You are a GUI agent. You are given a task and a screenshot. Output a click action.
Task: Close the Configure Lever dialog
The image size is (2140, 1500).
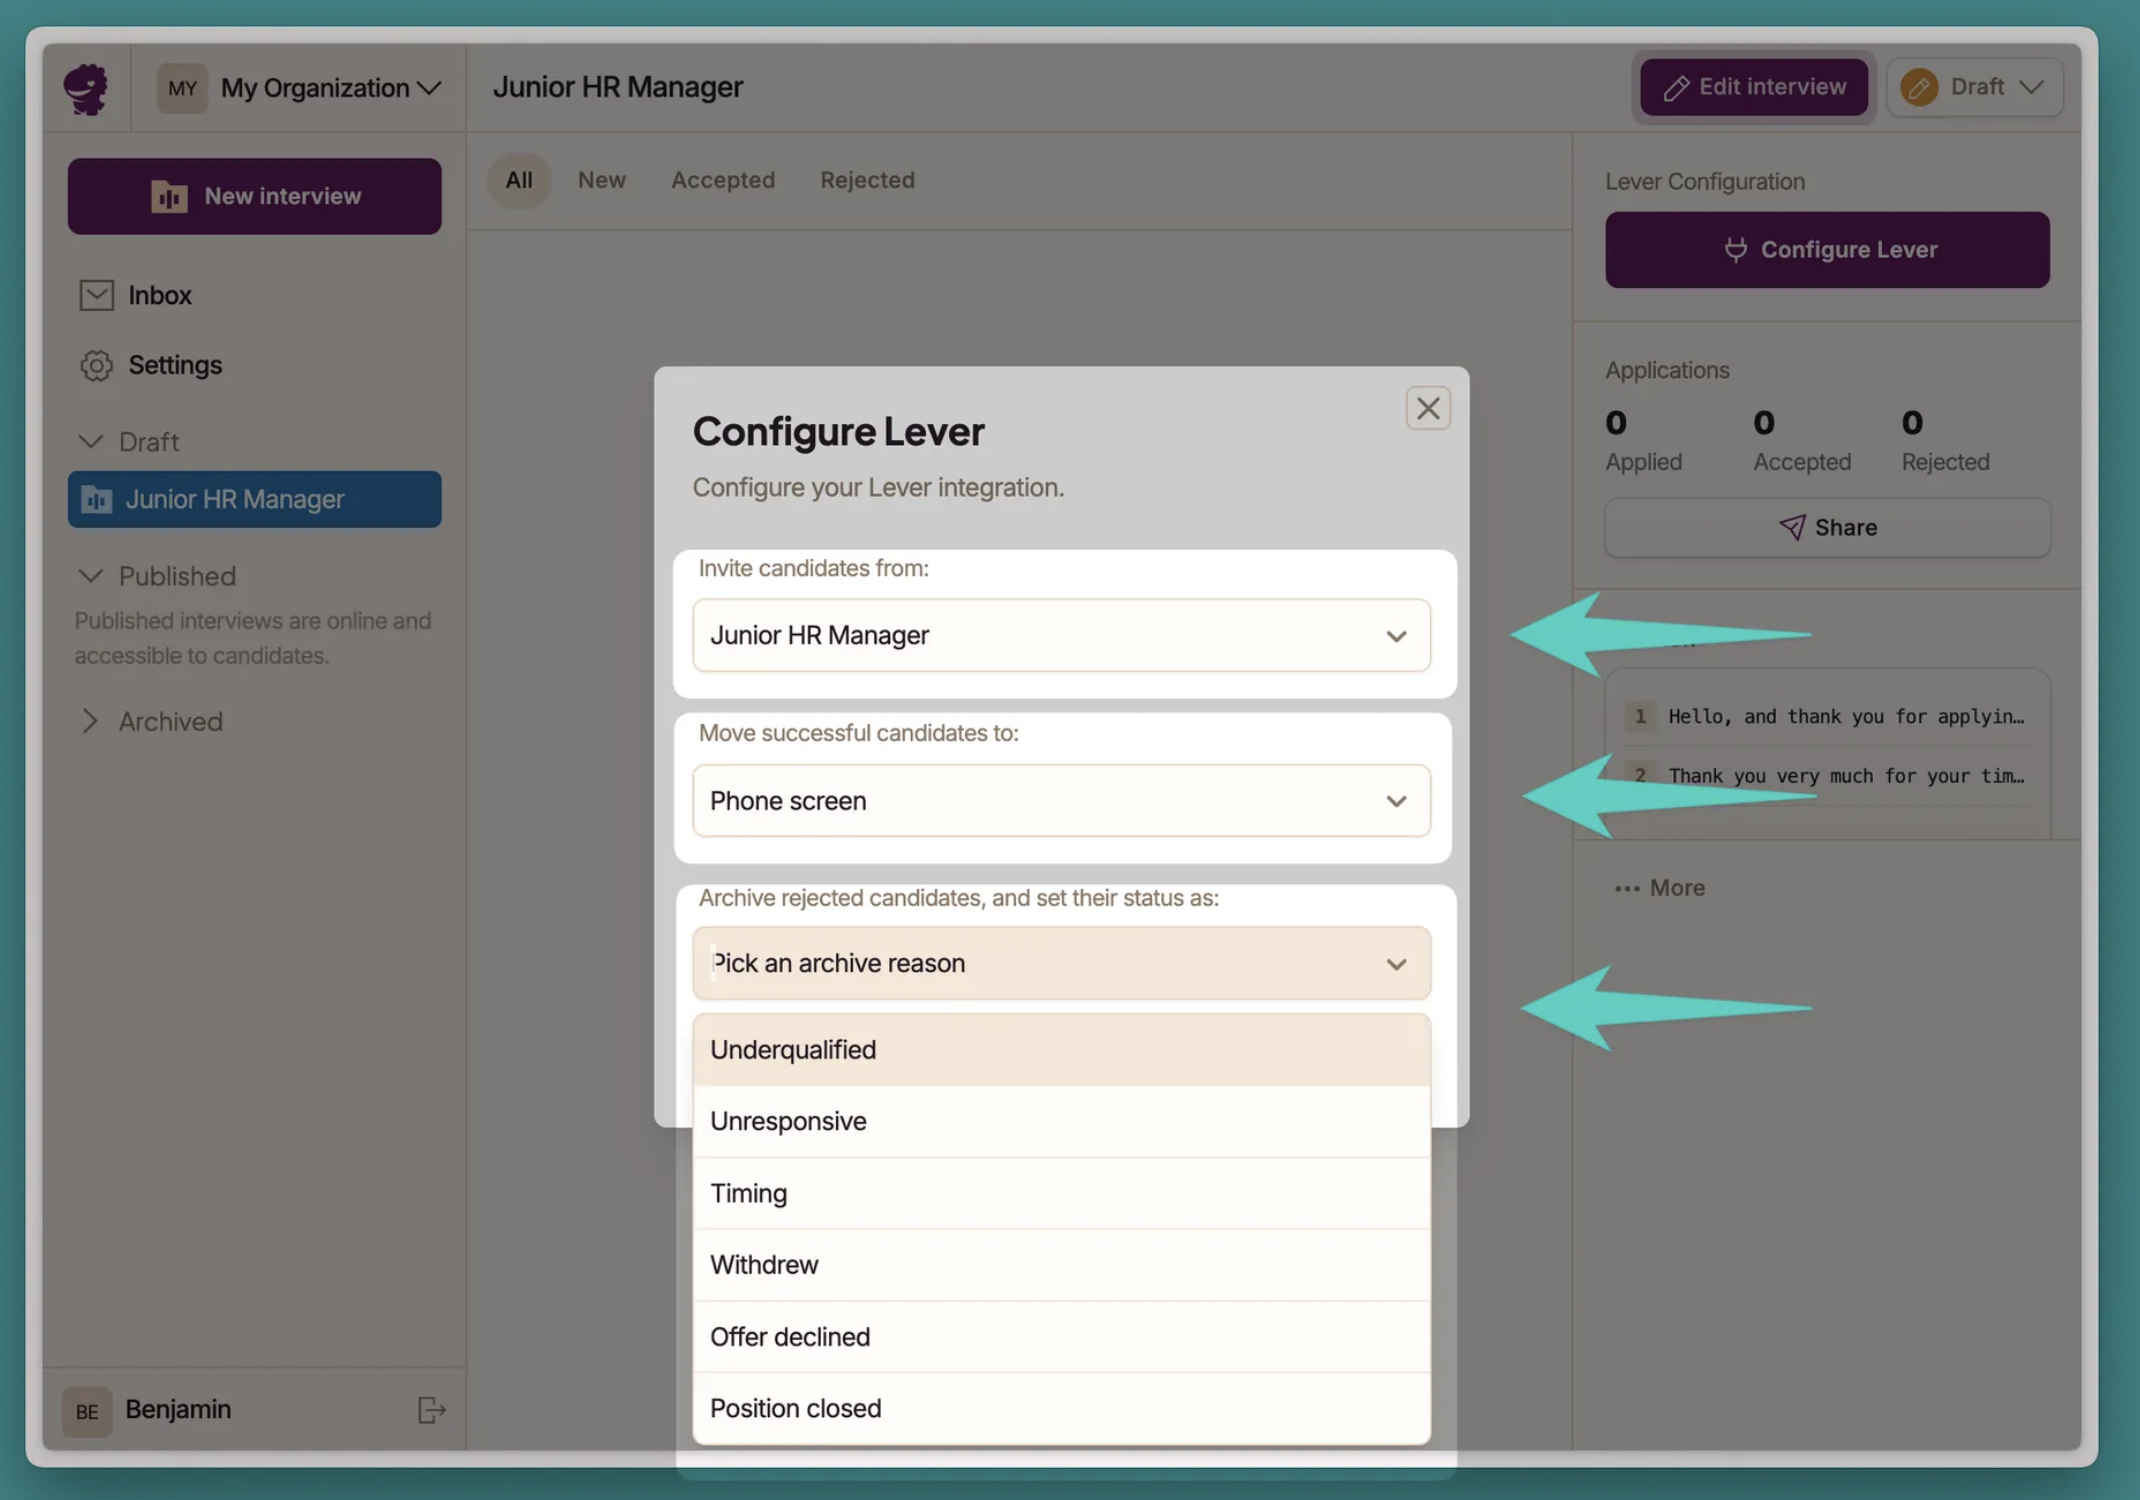point(1427,408)
